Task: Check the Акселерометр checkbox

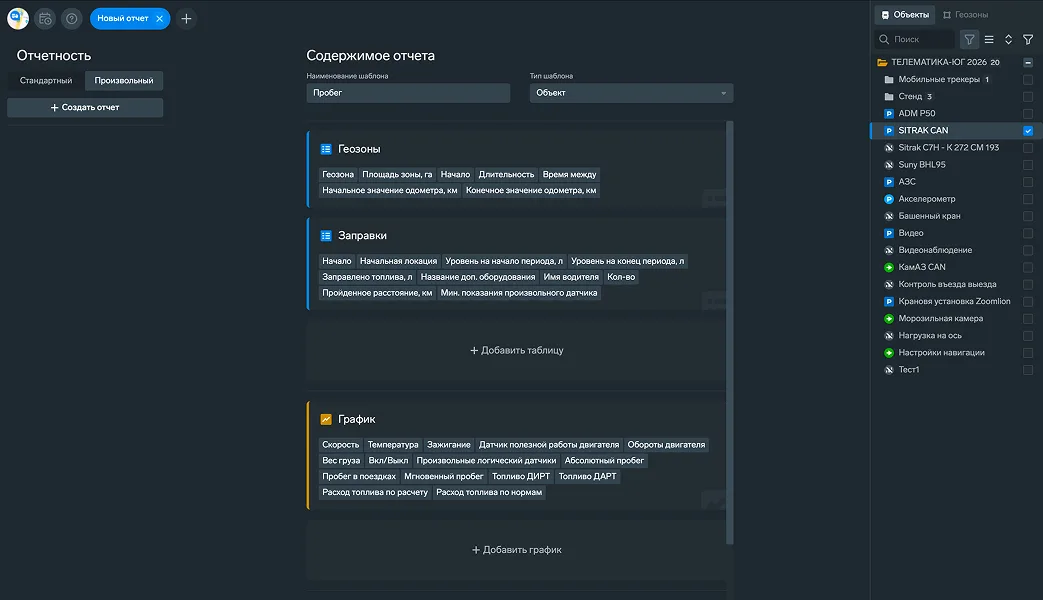Action: pos(1028,199)
